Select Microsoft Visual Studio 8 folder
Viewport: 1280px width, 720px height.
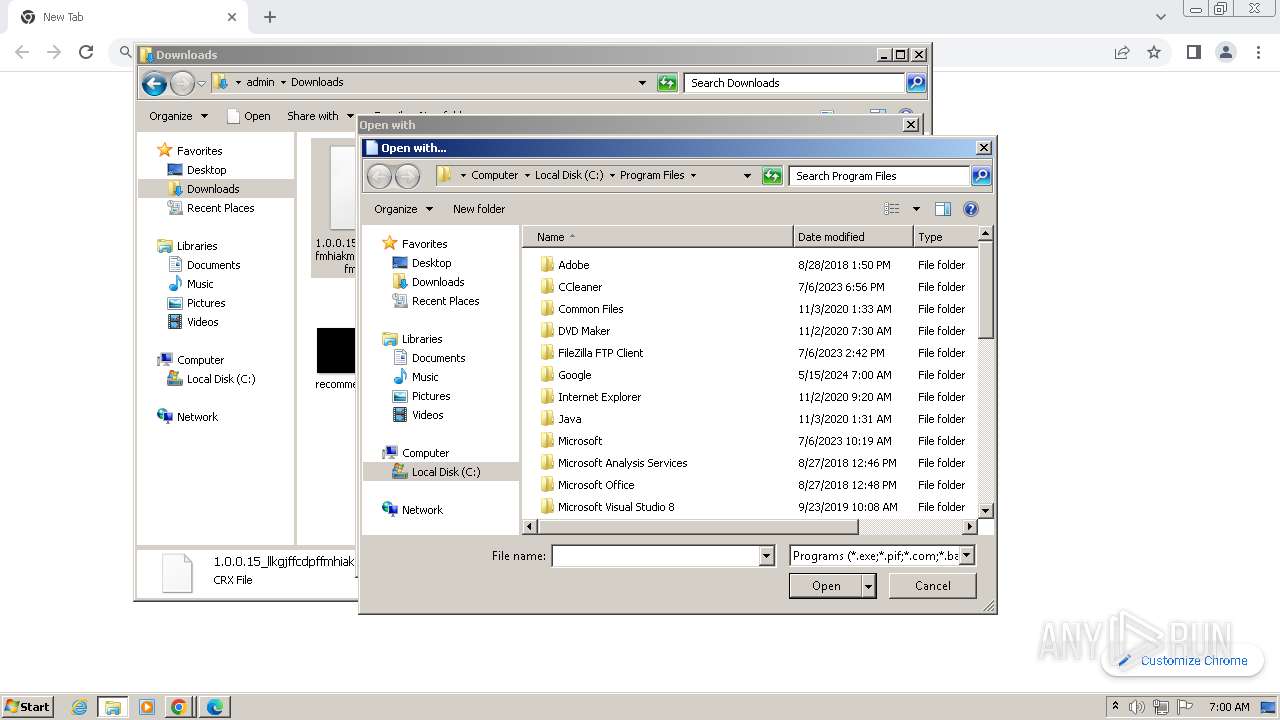616,507
